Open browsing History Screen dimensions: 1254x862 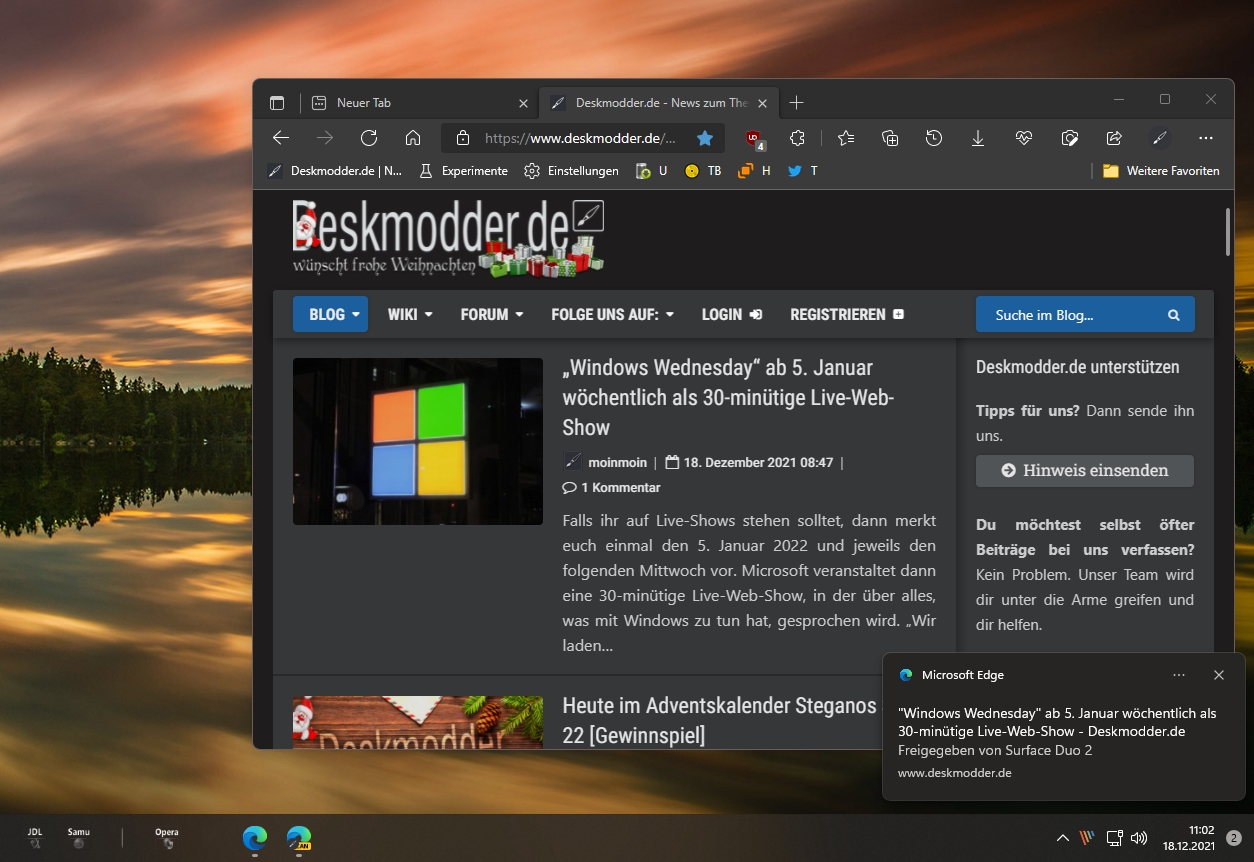pyautogui.click(x=934, y=138)
